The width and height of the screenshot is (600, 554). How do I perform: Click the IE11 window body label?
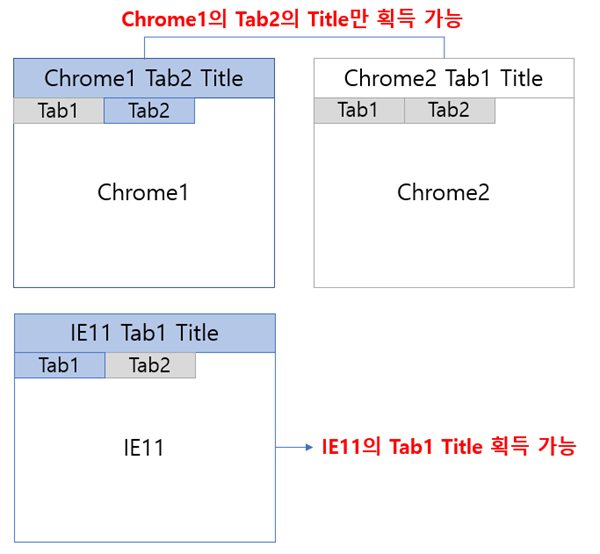[x=144, y=447]
